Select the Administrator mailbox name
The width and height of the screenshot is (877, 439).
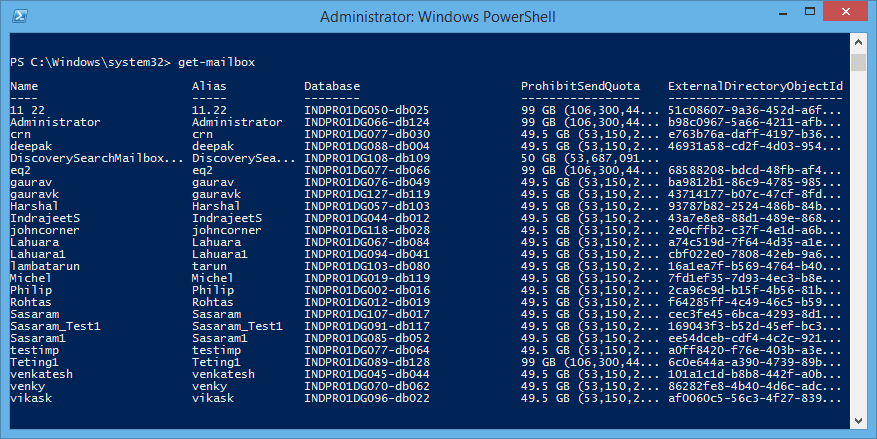[55, 122]
